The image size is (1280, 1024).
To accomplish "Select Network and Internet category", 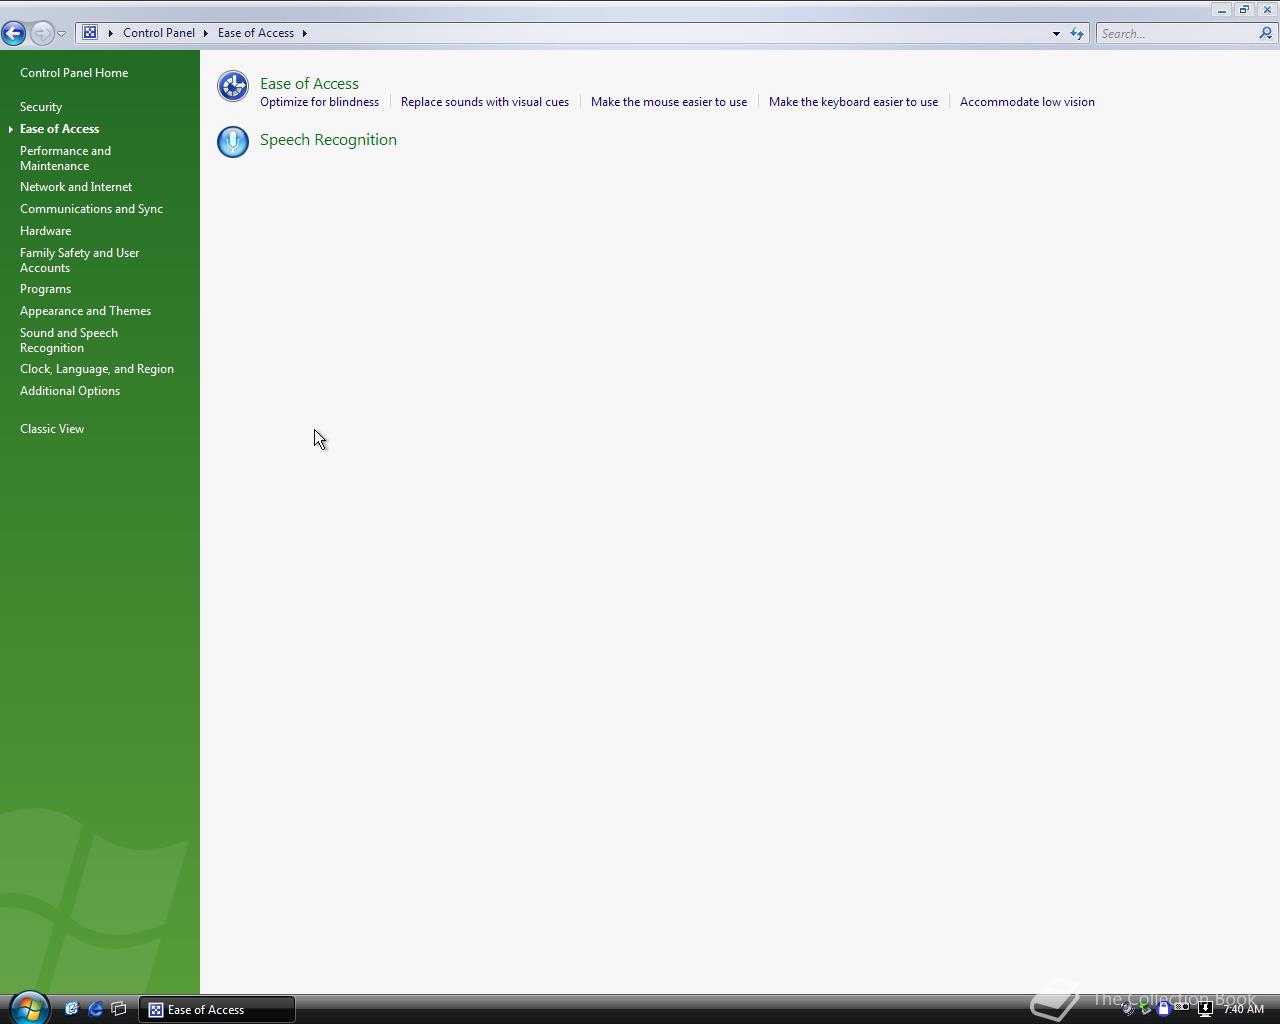I will [76, 187].
